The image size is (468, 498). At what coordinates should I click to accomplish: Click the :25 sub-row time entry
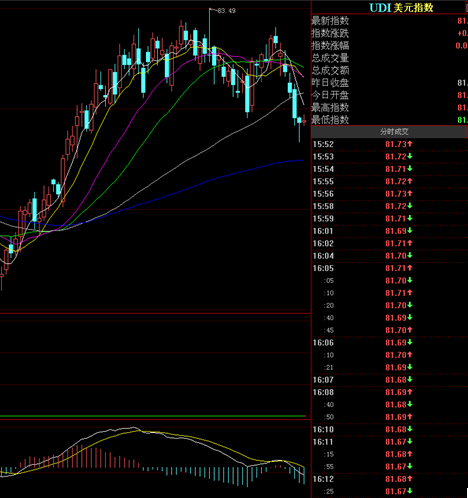coord(329,491)
